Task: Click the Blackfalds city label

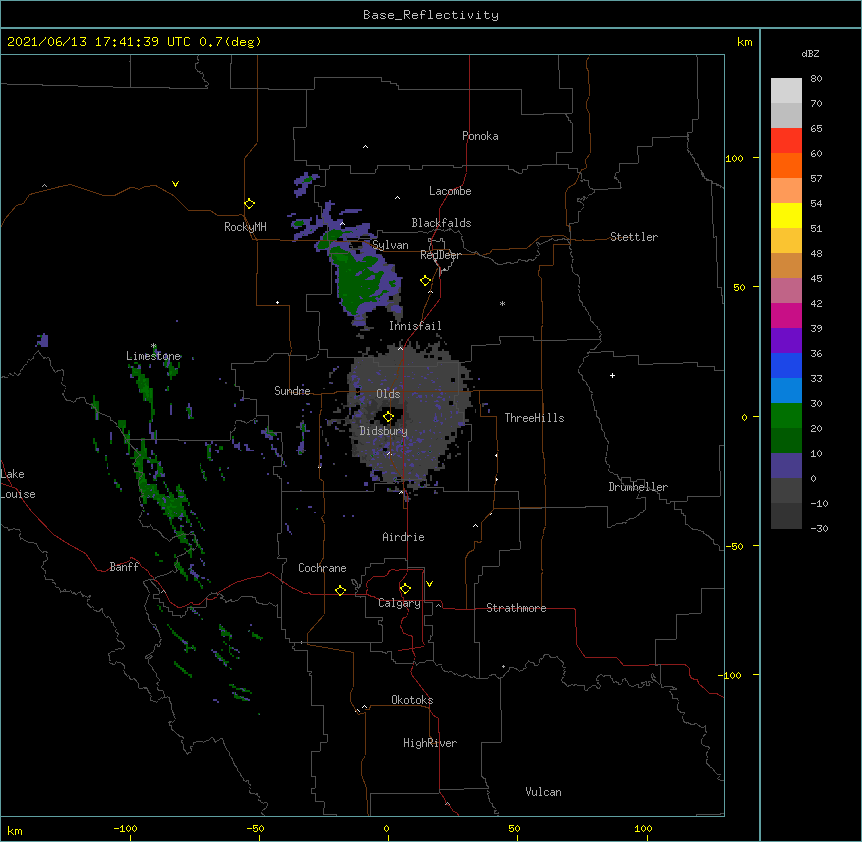Action: click(441, 223)
